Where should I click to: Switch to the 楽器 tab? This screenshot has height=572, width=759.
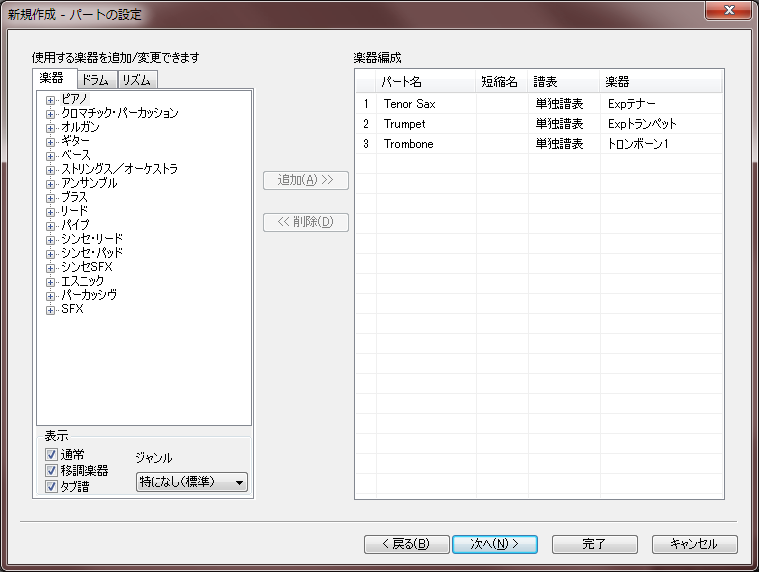pyautogui.click(x=54, y=78)
